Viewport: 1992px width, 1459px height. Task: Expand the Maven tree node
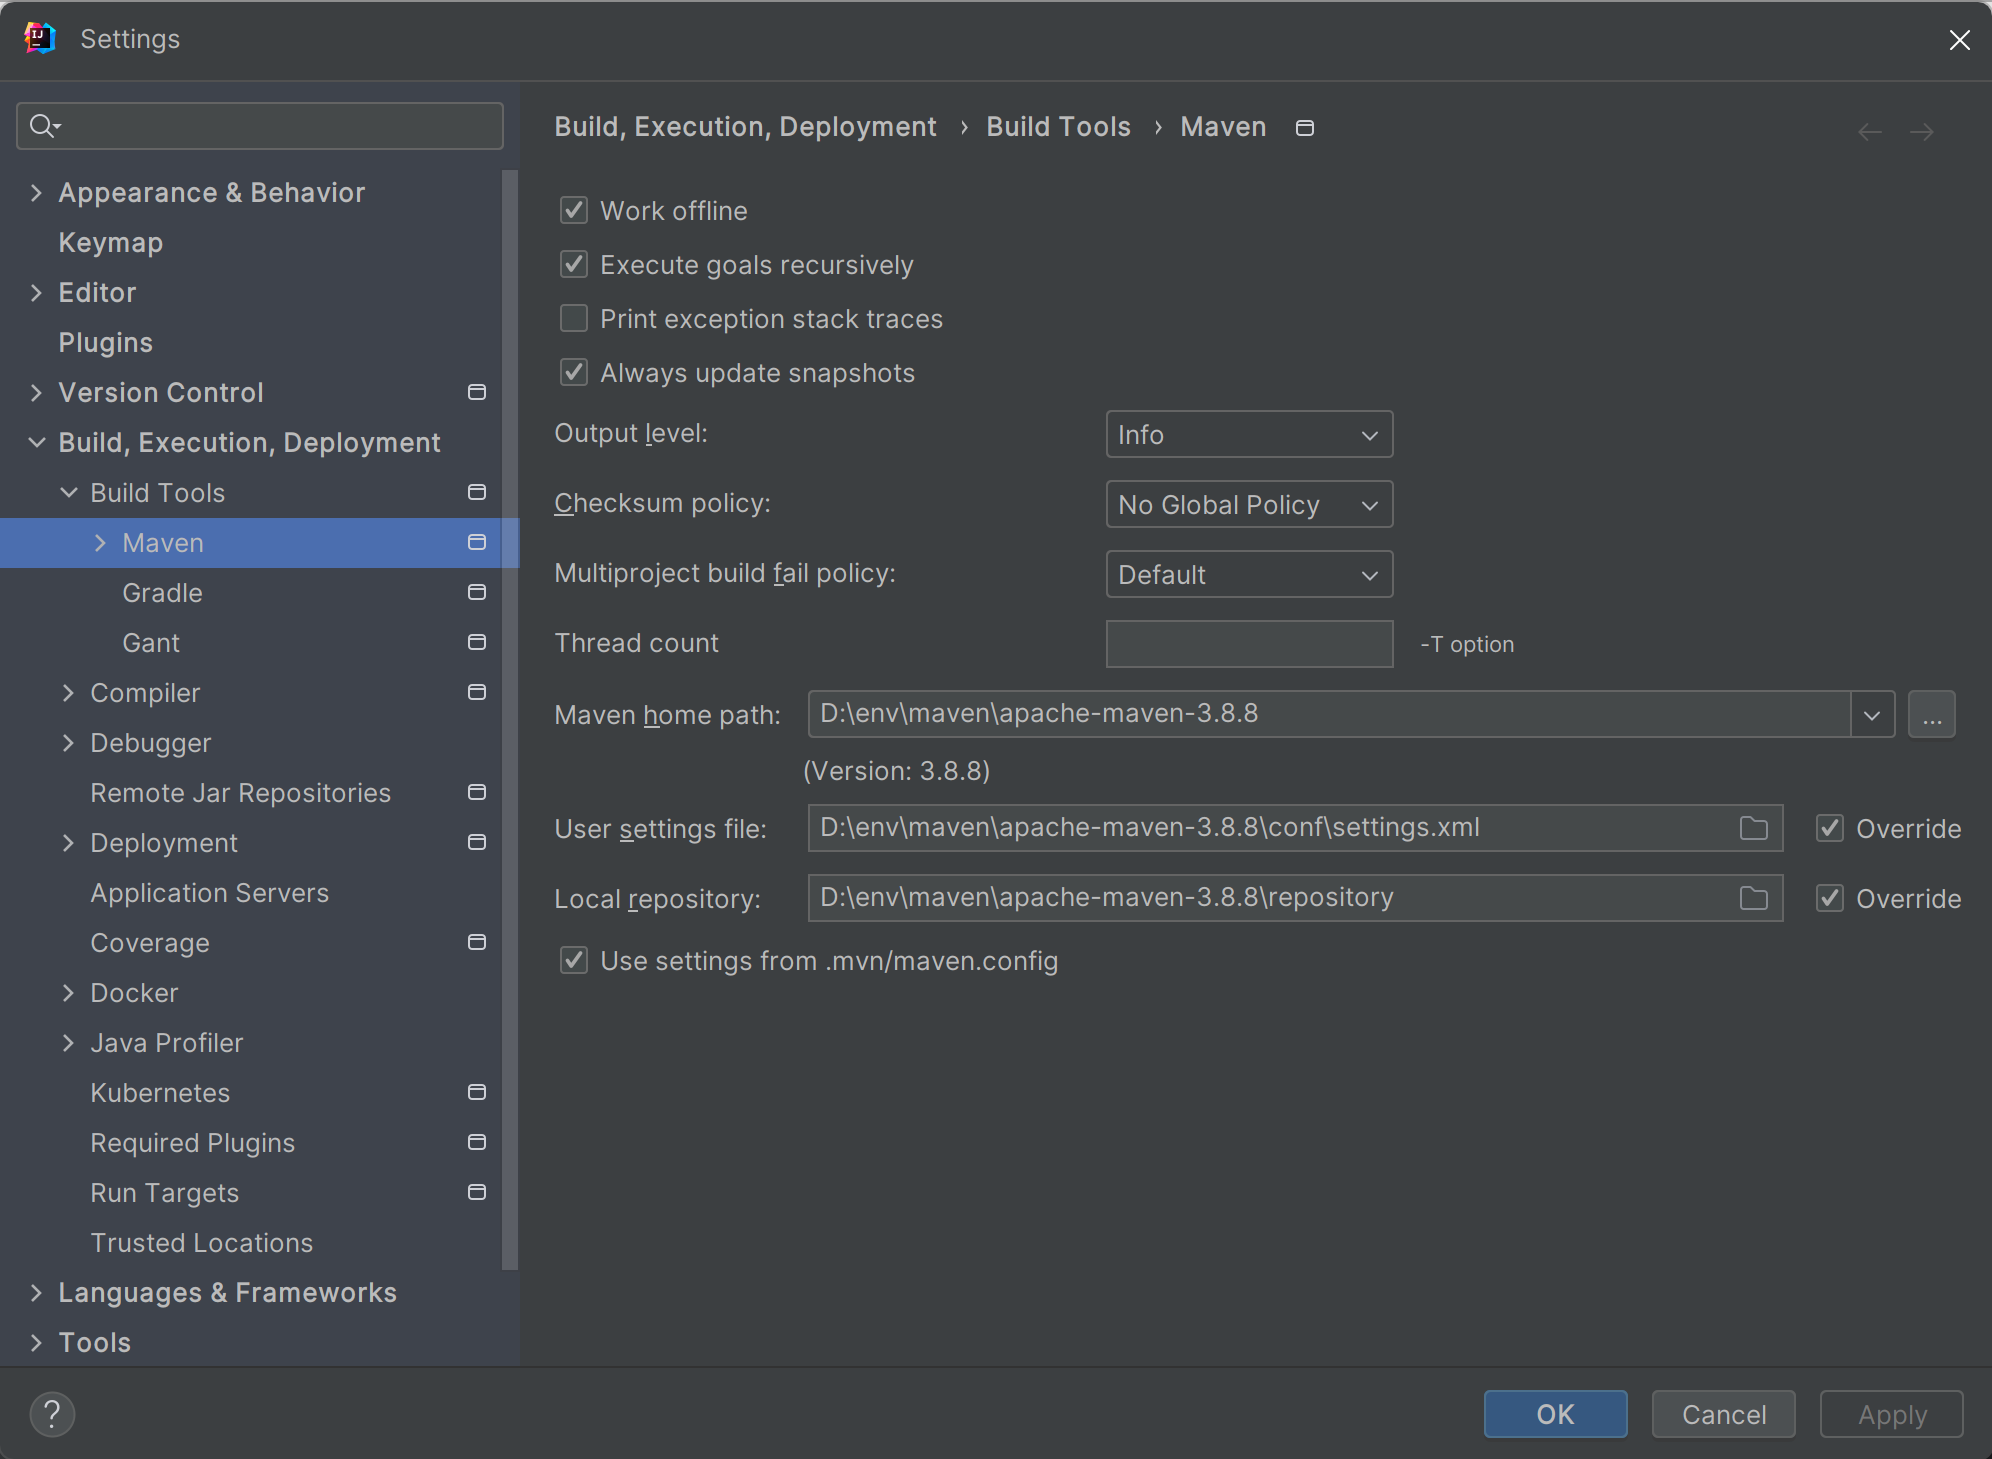(x=100, y=542)
